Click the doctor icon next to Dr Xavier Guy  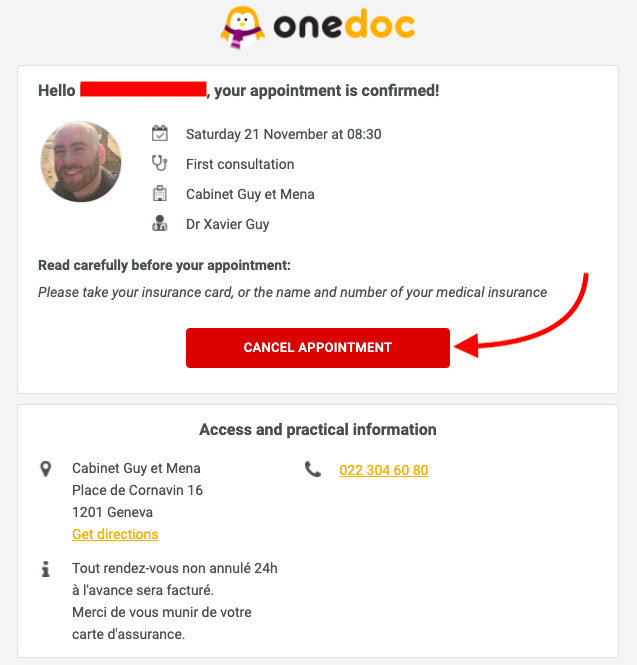pos(160,223)
